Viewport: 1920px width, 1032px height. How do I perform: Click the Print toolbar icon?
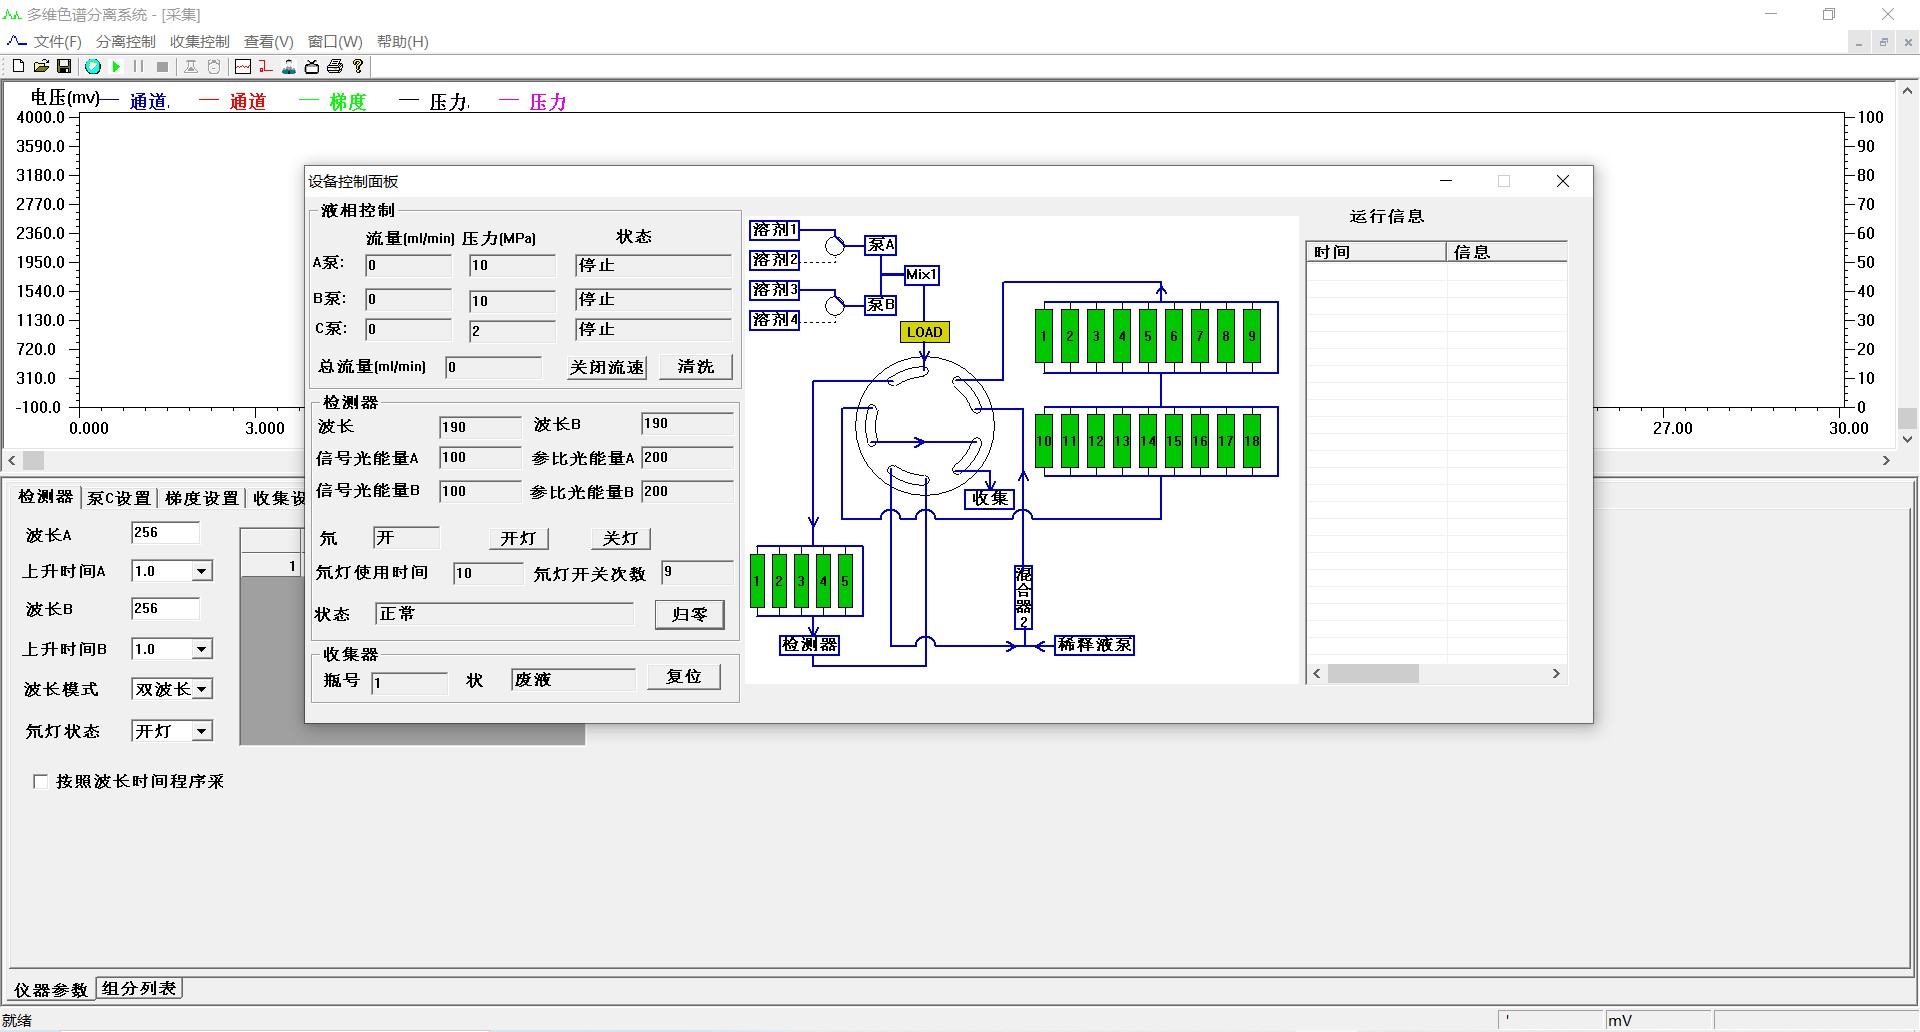click(x=335, y=66)
